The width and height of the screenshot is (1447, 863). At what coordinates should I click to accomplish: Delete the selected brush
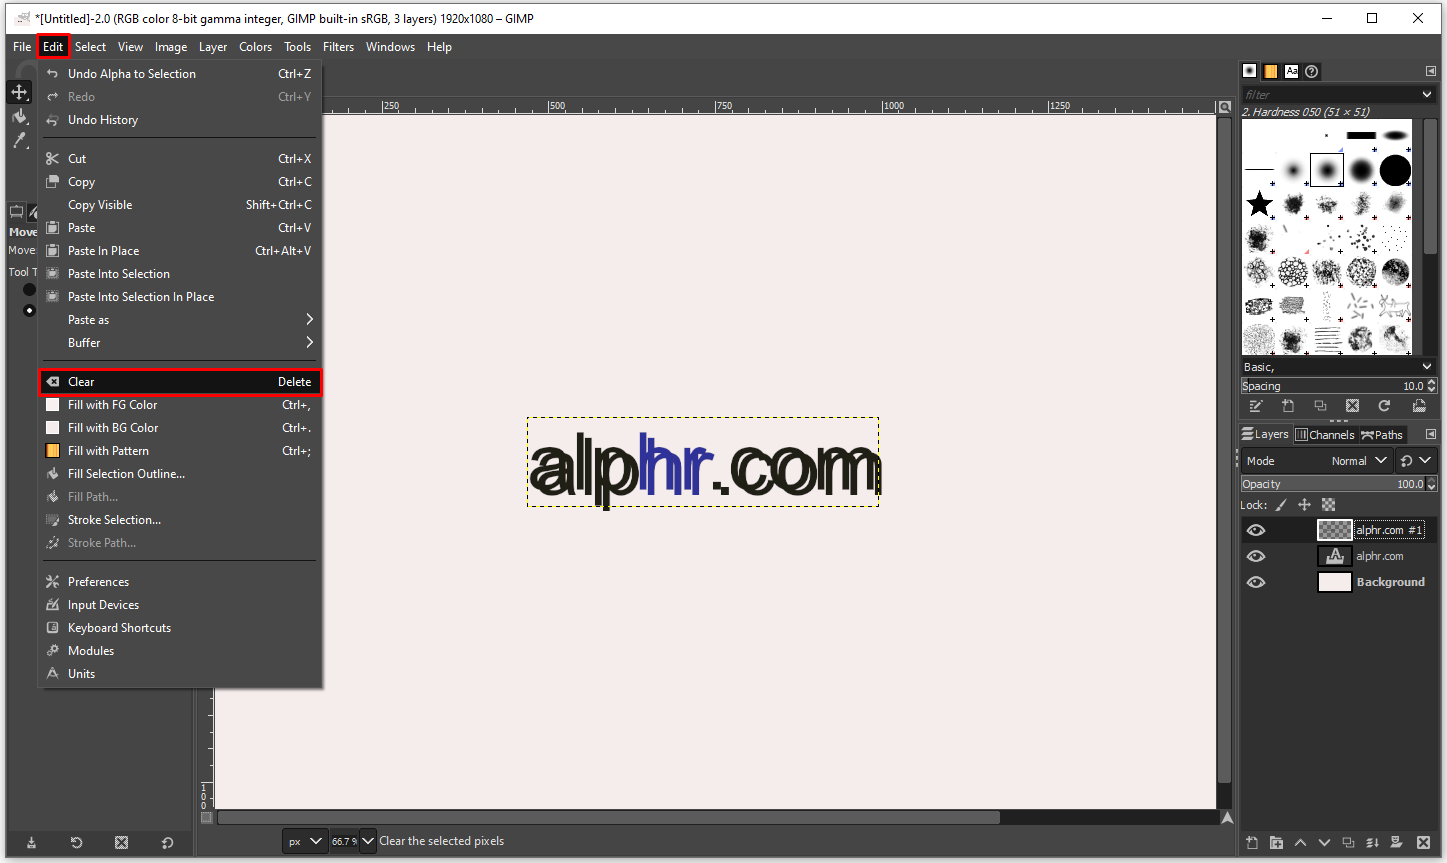pyautogui.click(x=1352, y=406)
